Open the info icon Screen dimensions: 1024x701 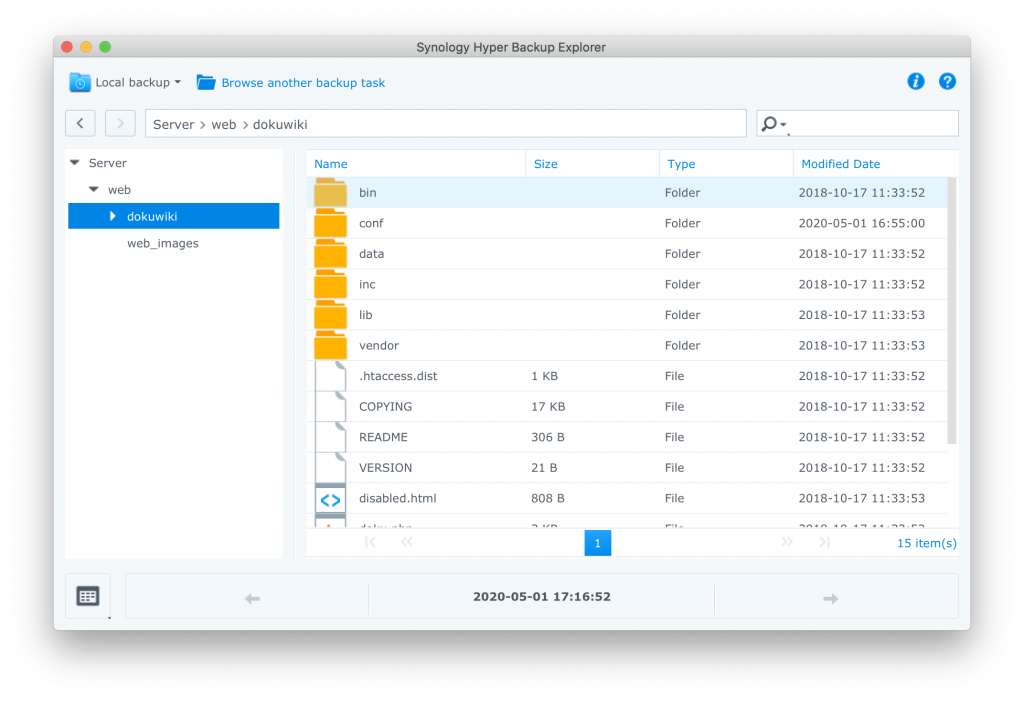coord(916,81)
